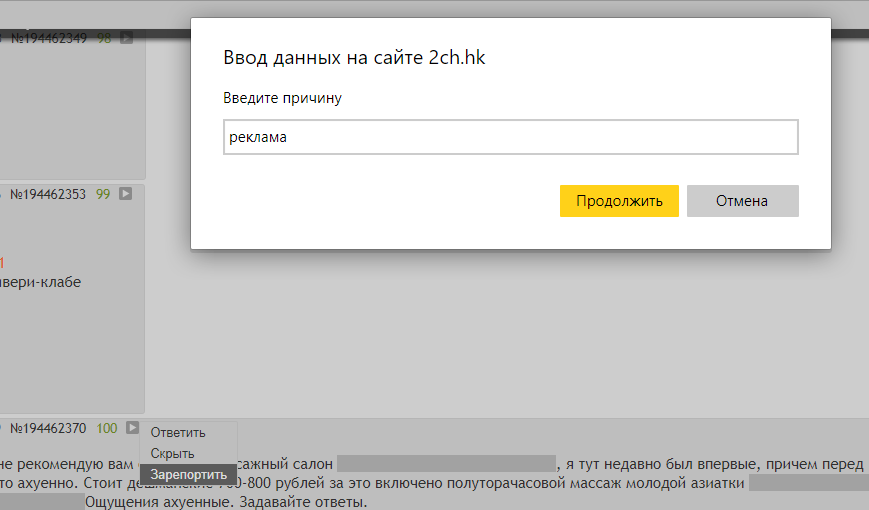Click the Введите причину label
This screenshot has height=510, width=869.
[x=283, y=98]
